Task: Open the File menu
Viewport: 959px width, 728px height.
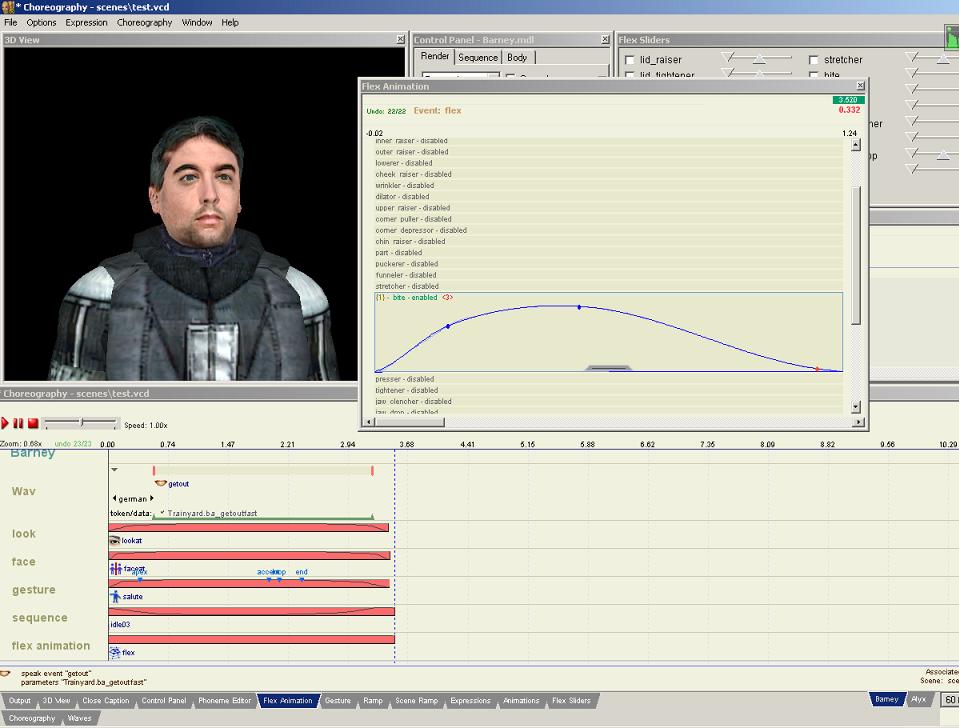Action: click(10, 23)
